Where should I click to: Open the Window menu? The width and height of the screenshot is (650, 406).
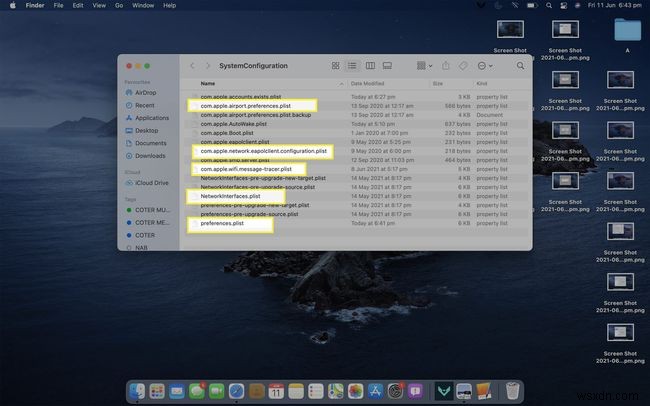click(143, 5)
